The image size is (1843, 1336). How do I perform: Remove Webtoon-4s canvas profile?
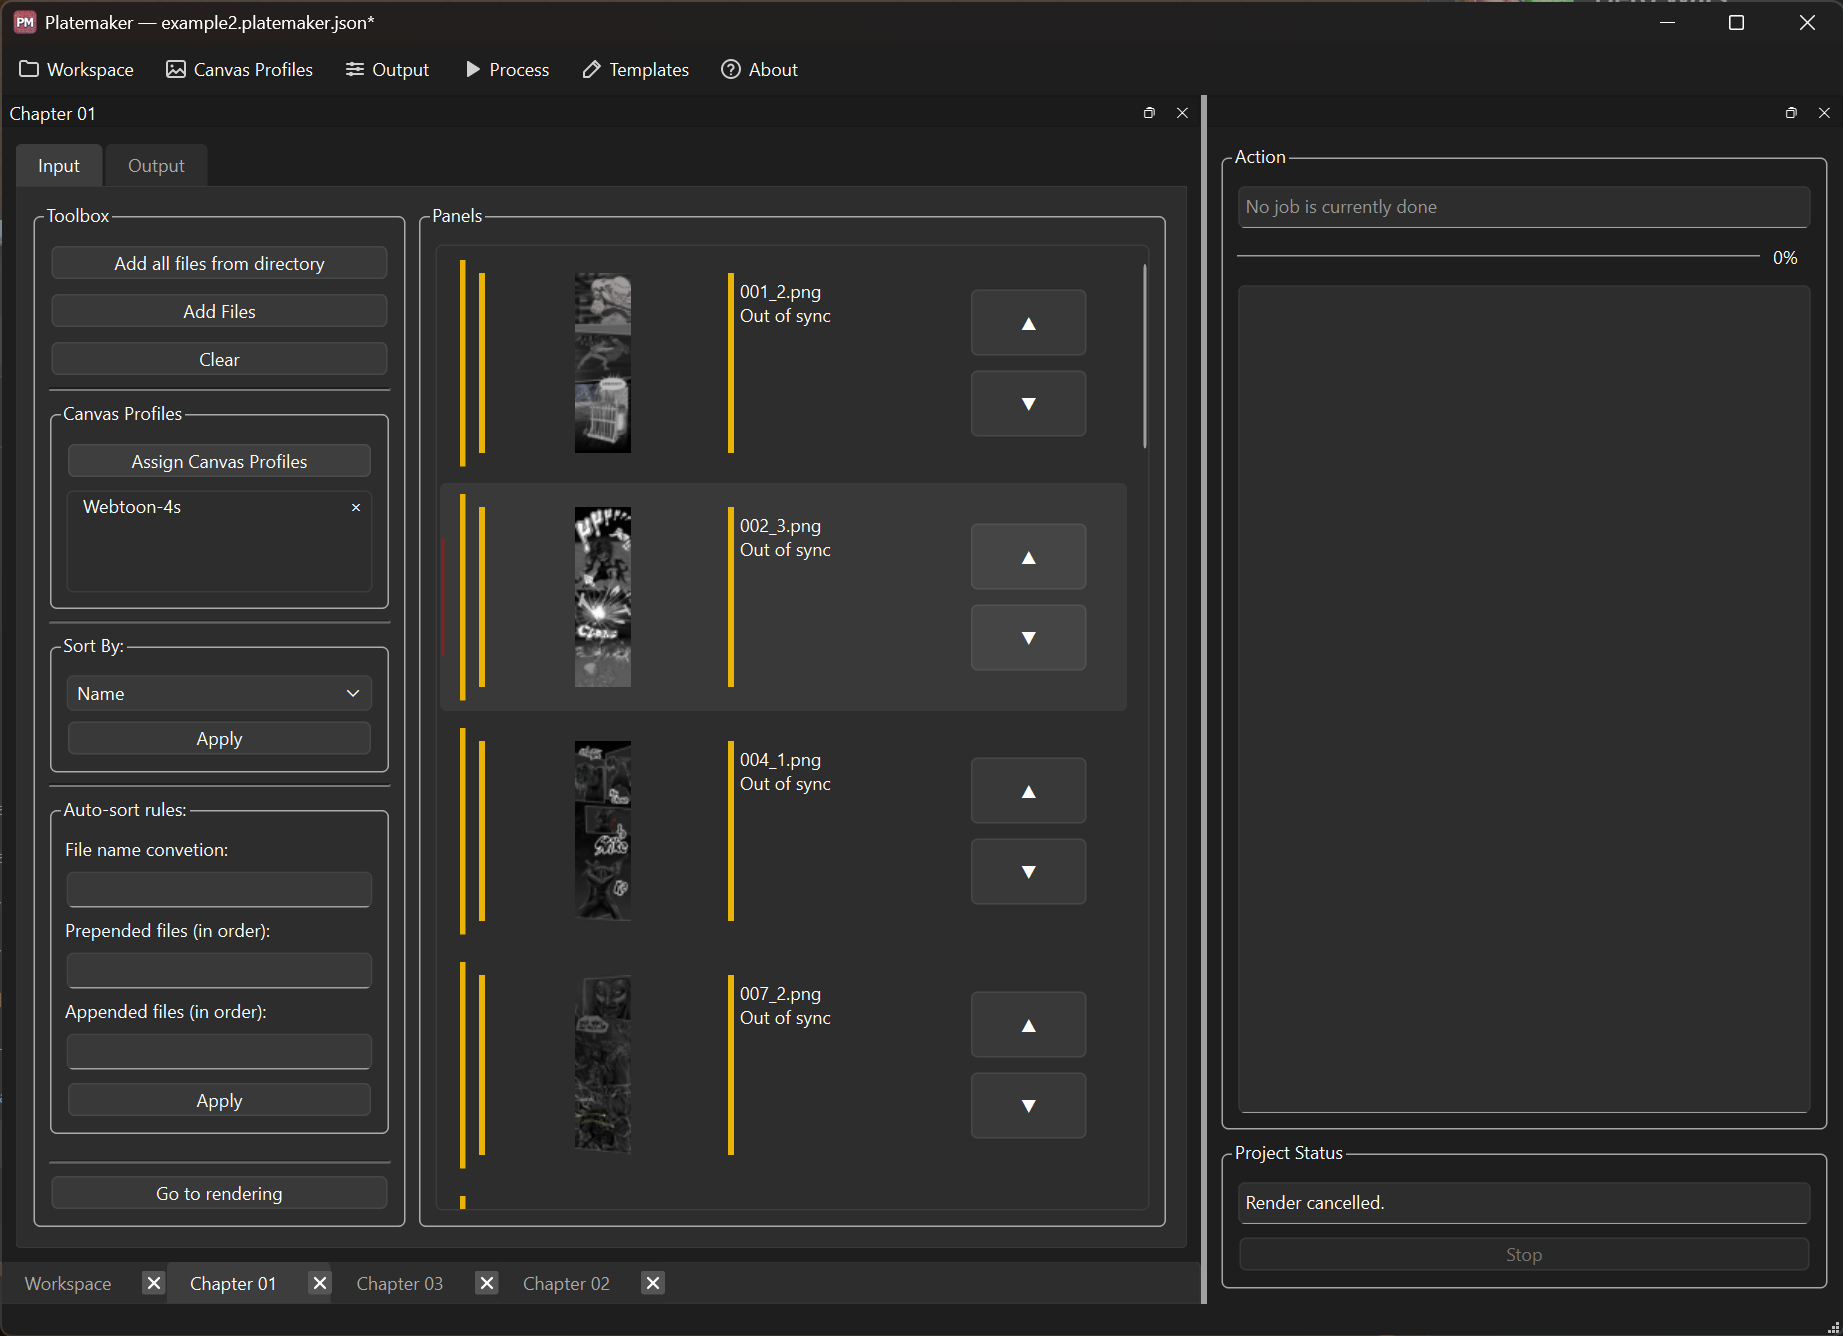(x=356, y=508)
